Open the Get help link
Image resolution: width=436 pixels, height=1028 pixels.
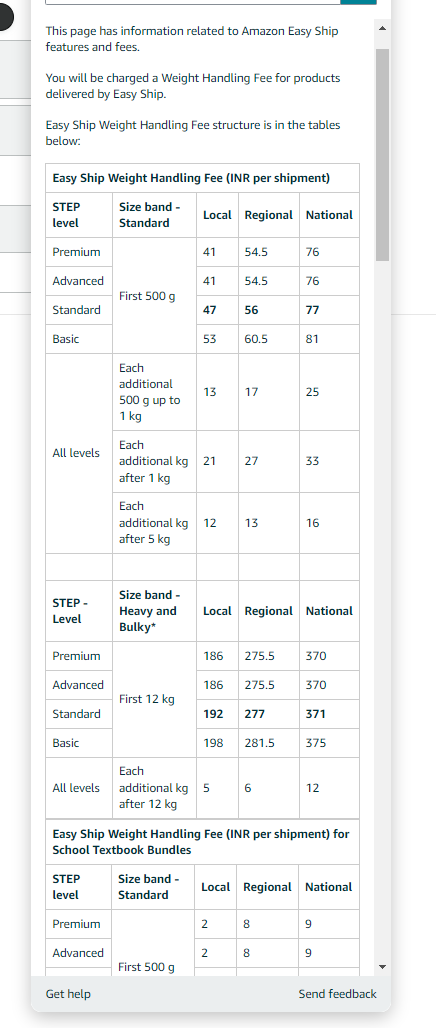pos(68,994)
